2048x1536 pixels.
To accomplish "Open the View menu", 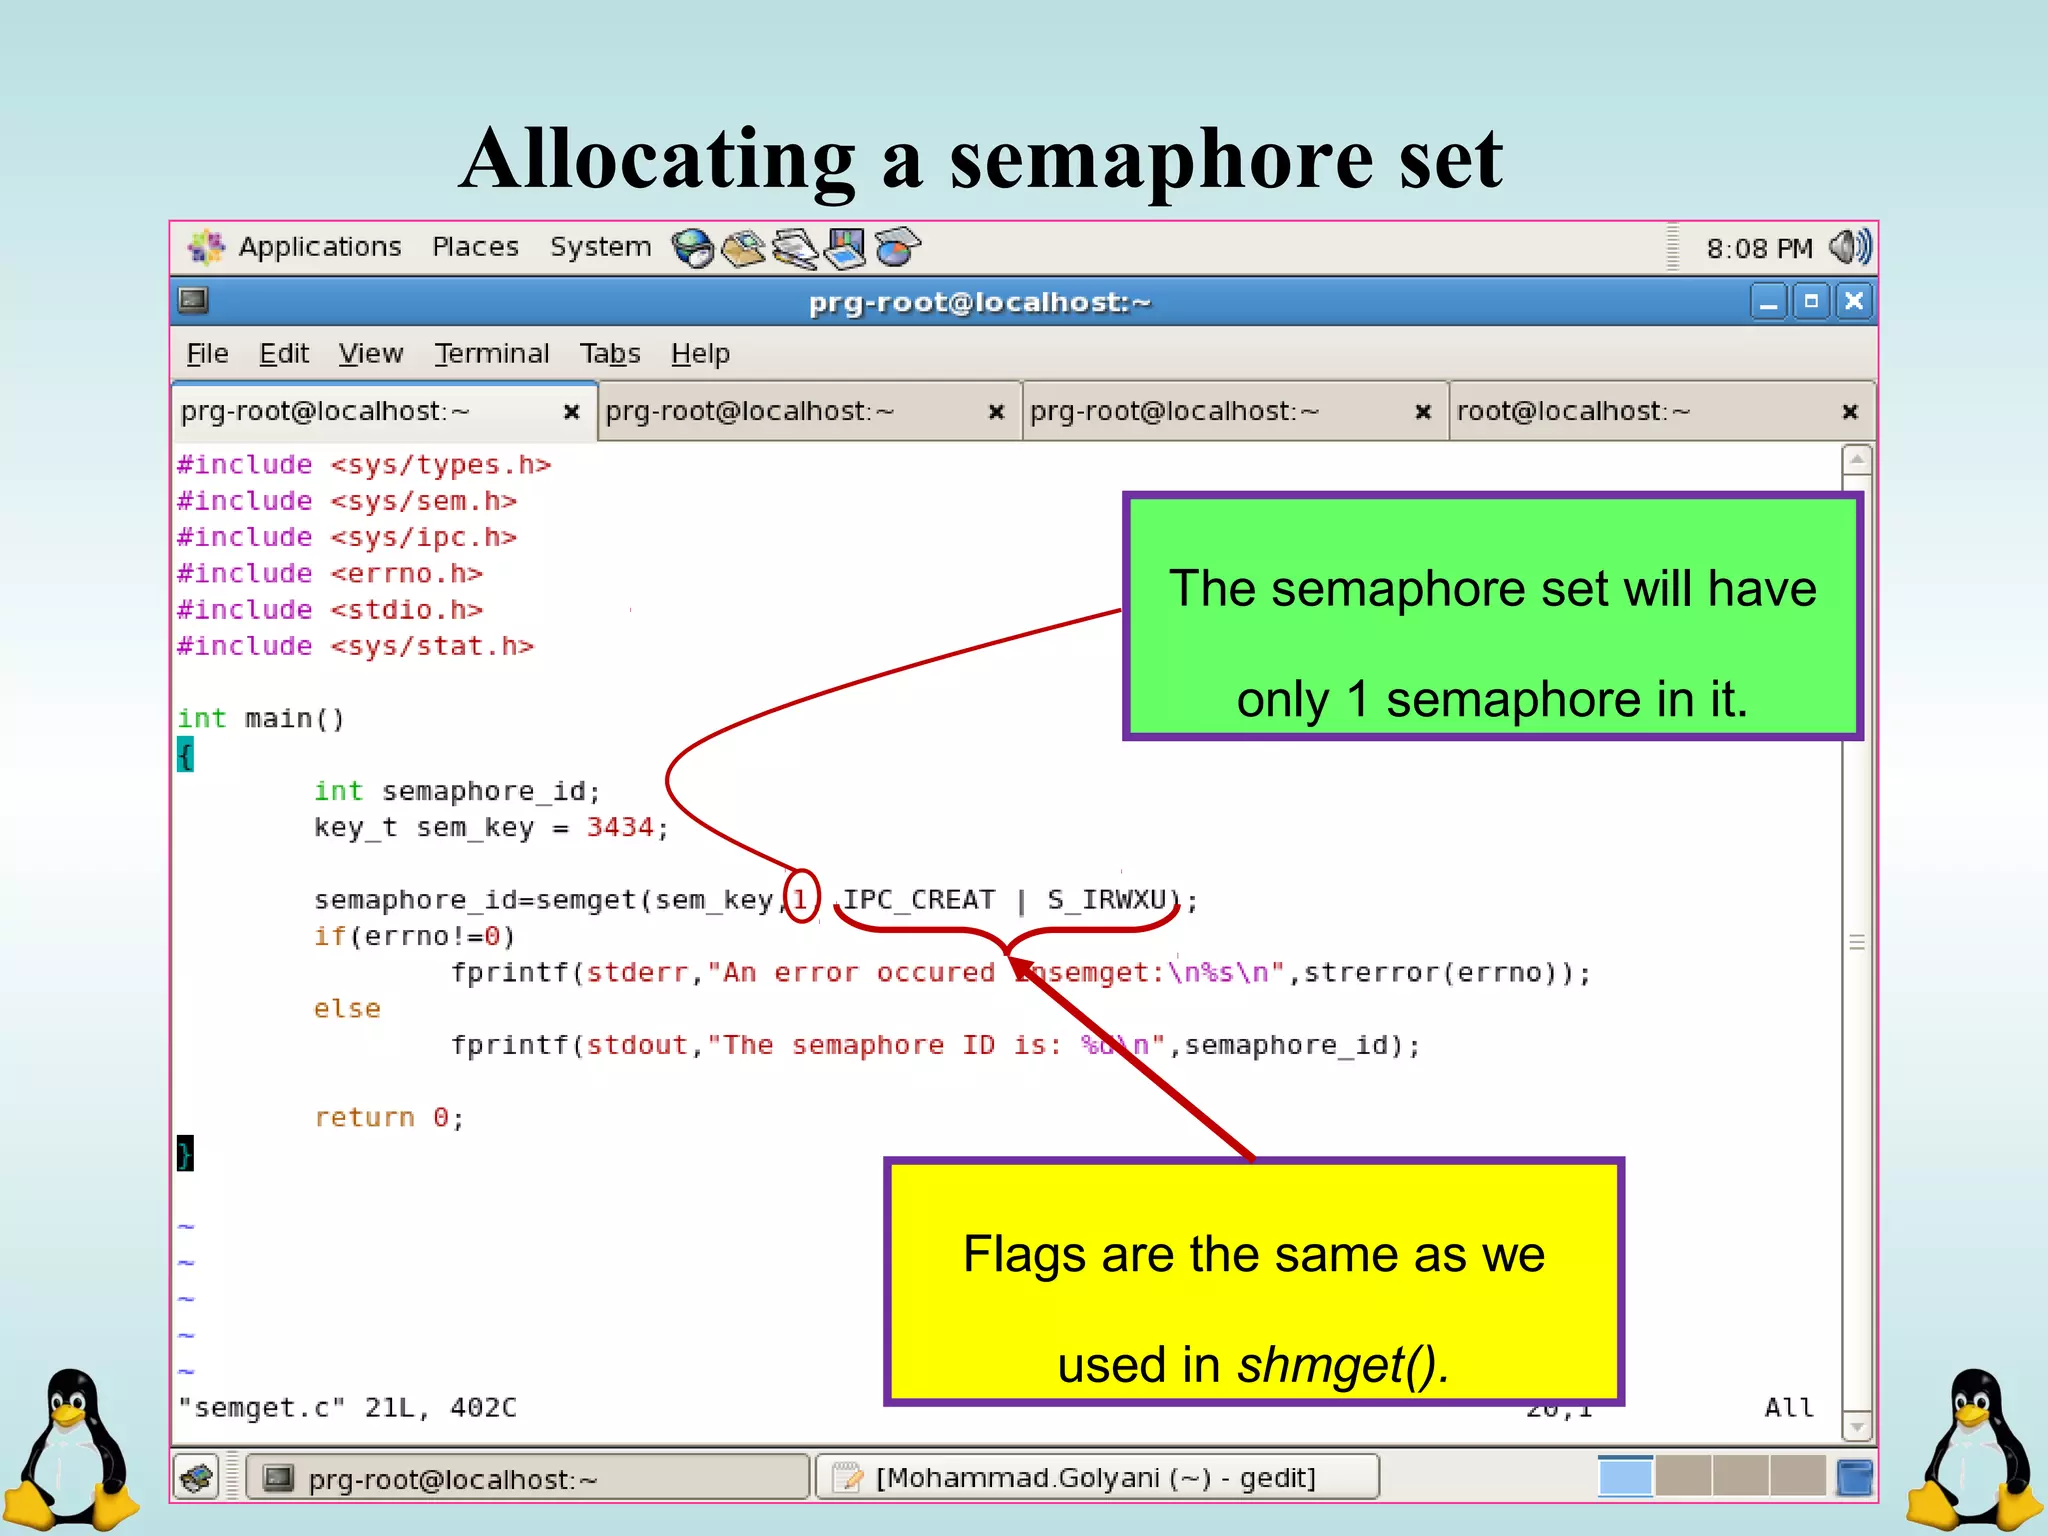I will tap(370, 353).
